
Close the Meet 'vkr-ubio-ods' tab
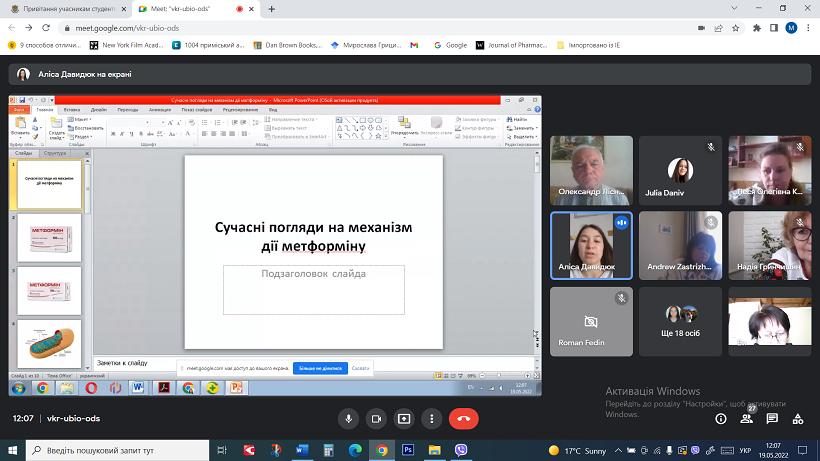coord(252,9)
